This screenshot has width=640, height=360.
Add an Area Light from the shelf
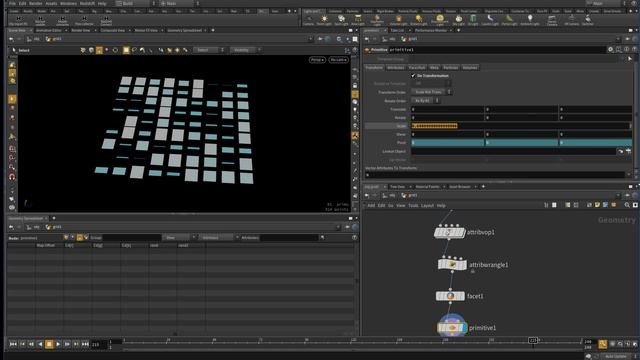pos(358,20)
